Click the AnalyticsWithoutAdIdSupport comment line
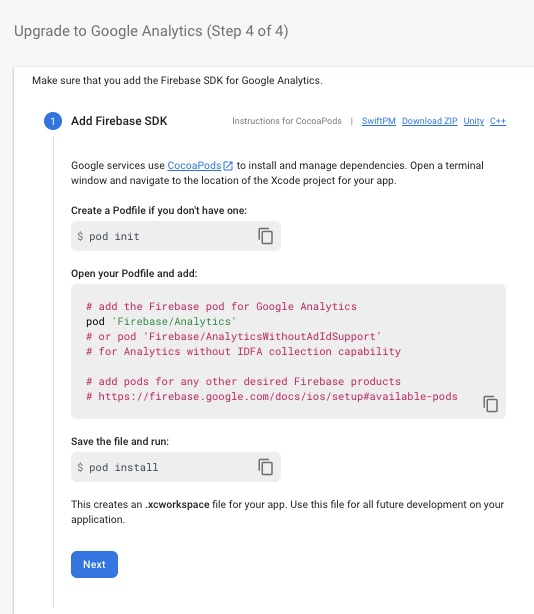The height and width of the screenshot is (614, 534). [x=233, y=336]
